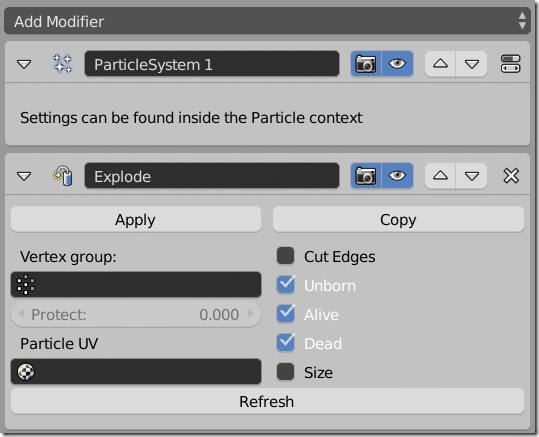539x437 pixels.
Task: Click the ParticleSystem modifier sparkle icon
Action: 63,64
